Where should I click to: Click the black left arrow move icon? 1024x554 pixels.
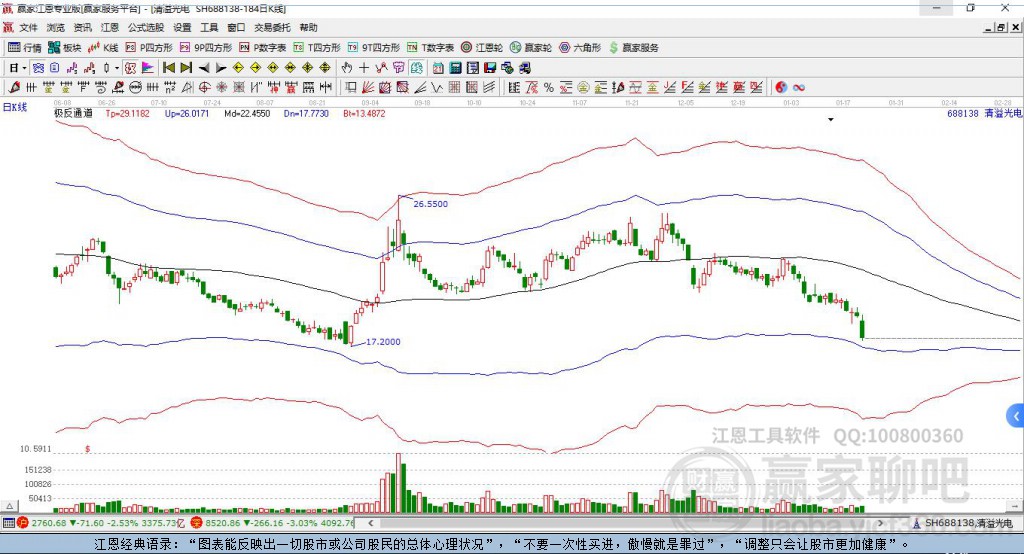(x=204, y=68)
